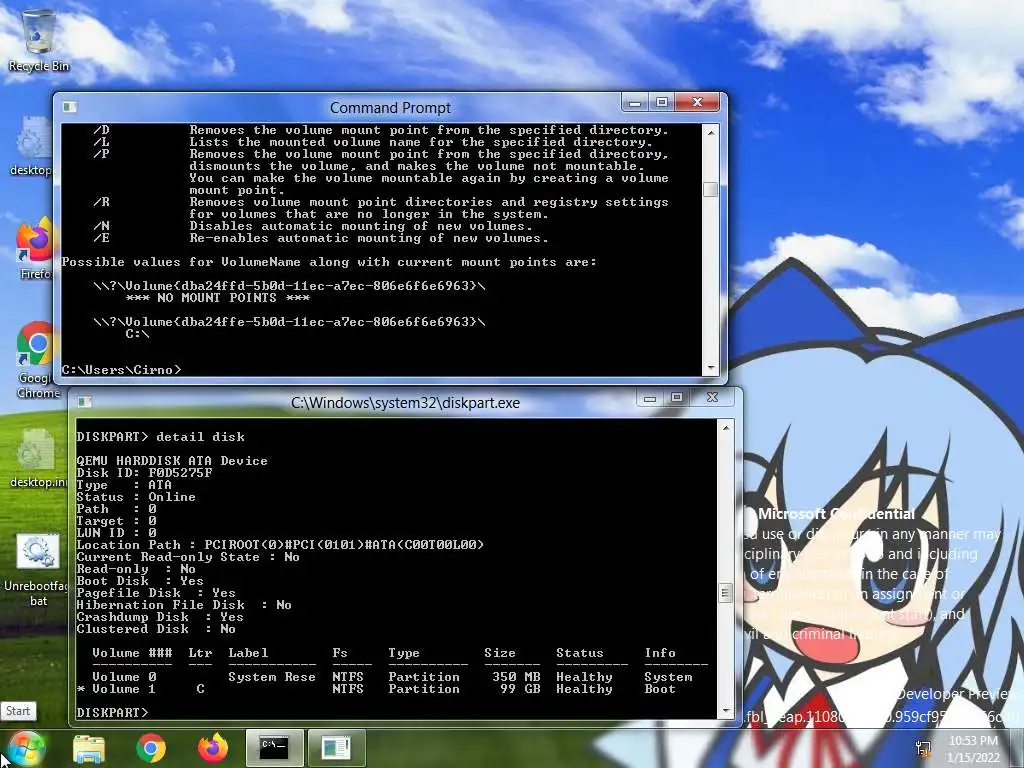Switch to Command Prompt taskbar button
Screen dimensions: 1024x768
point(274,748)
